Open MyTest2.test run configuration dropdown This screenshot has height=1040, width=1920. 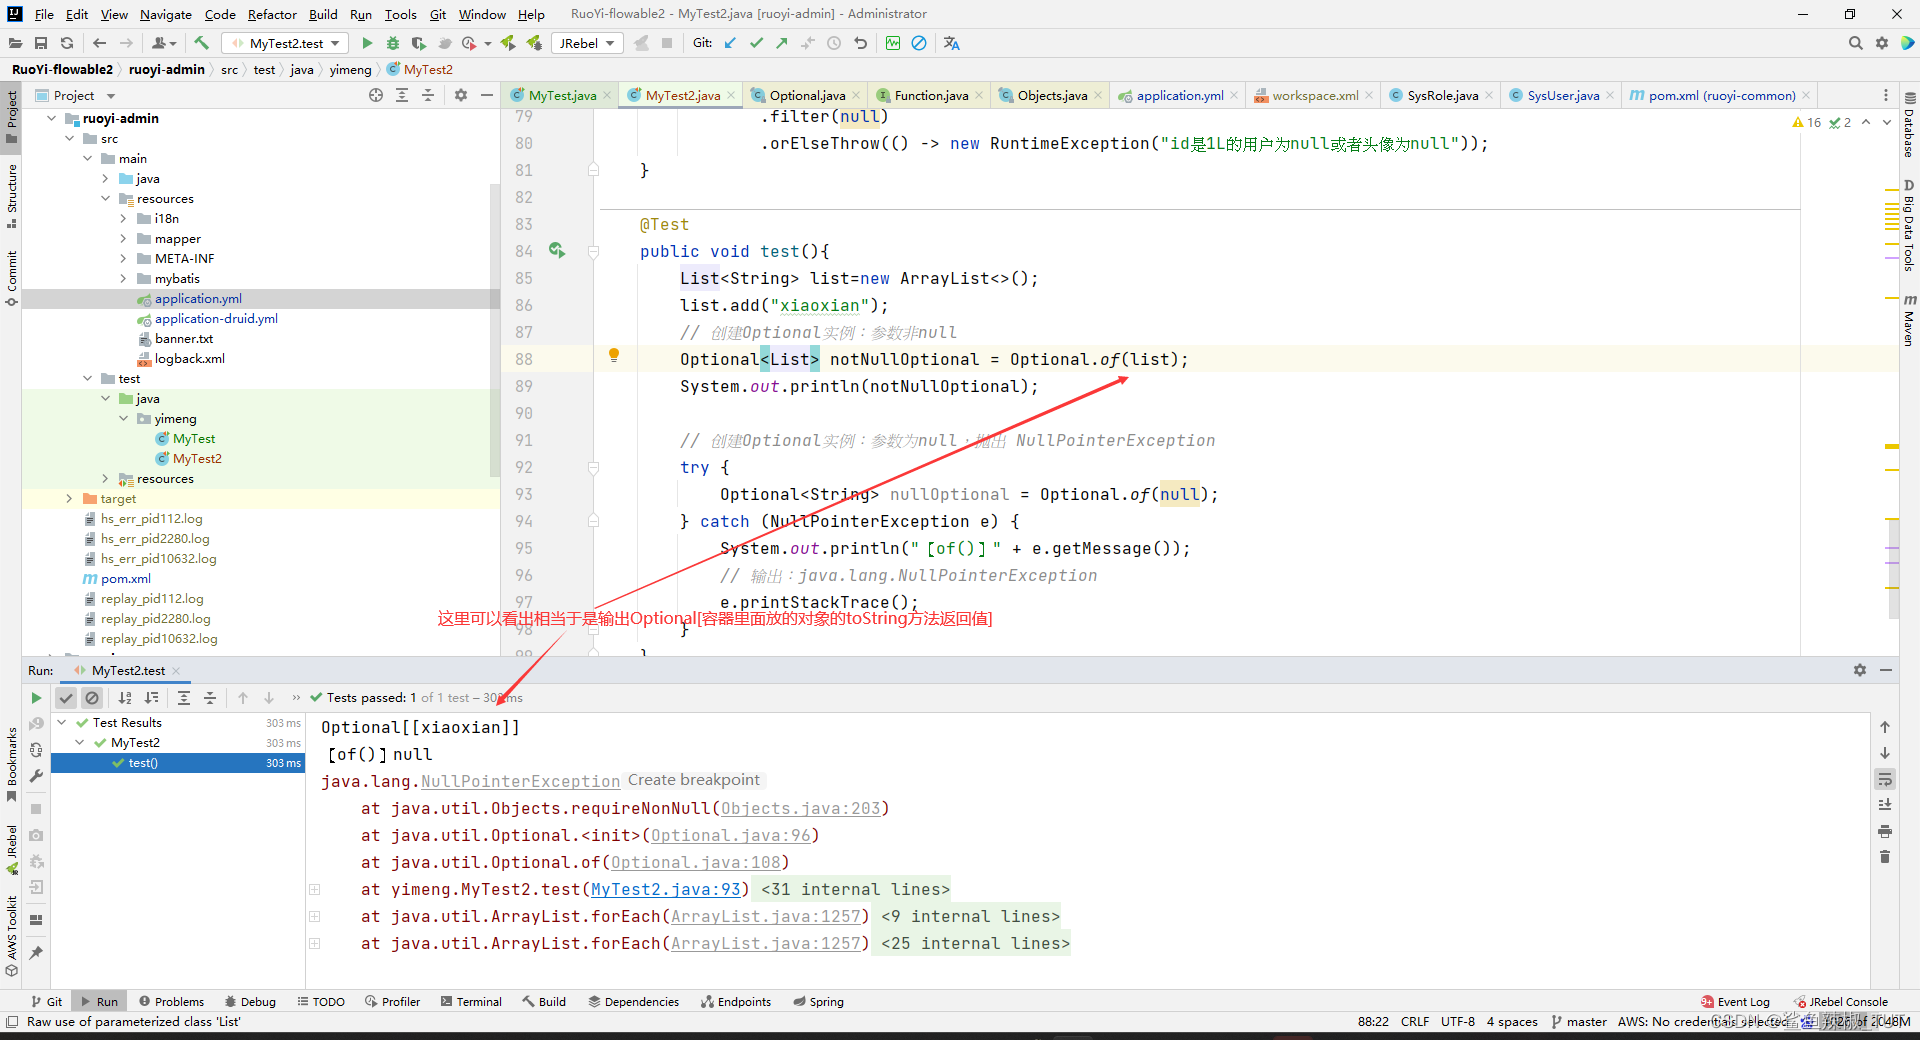pyautogui.click(x=286, y=43)
